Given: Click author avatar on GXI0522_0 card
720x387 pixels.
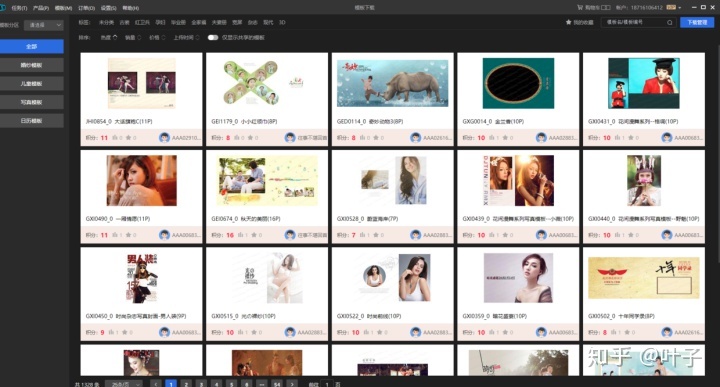Looking at the screenshot, I should (416, 332).
